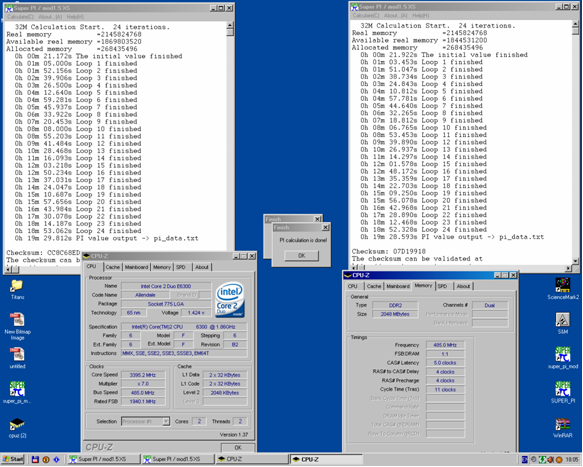Click 'Loop 24 finished' line in the left Super PI window
583x467 pixels.
(x=78, y=231)
